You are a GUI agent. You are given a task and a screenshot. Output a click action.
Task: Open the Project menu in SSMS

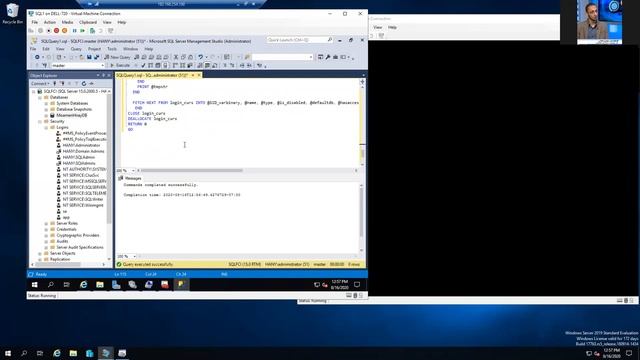[94, 49]
